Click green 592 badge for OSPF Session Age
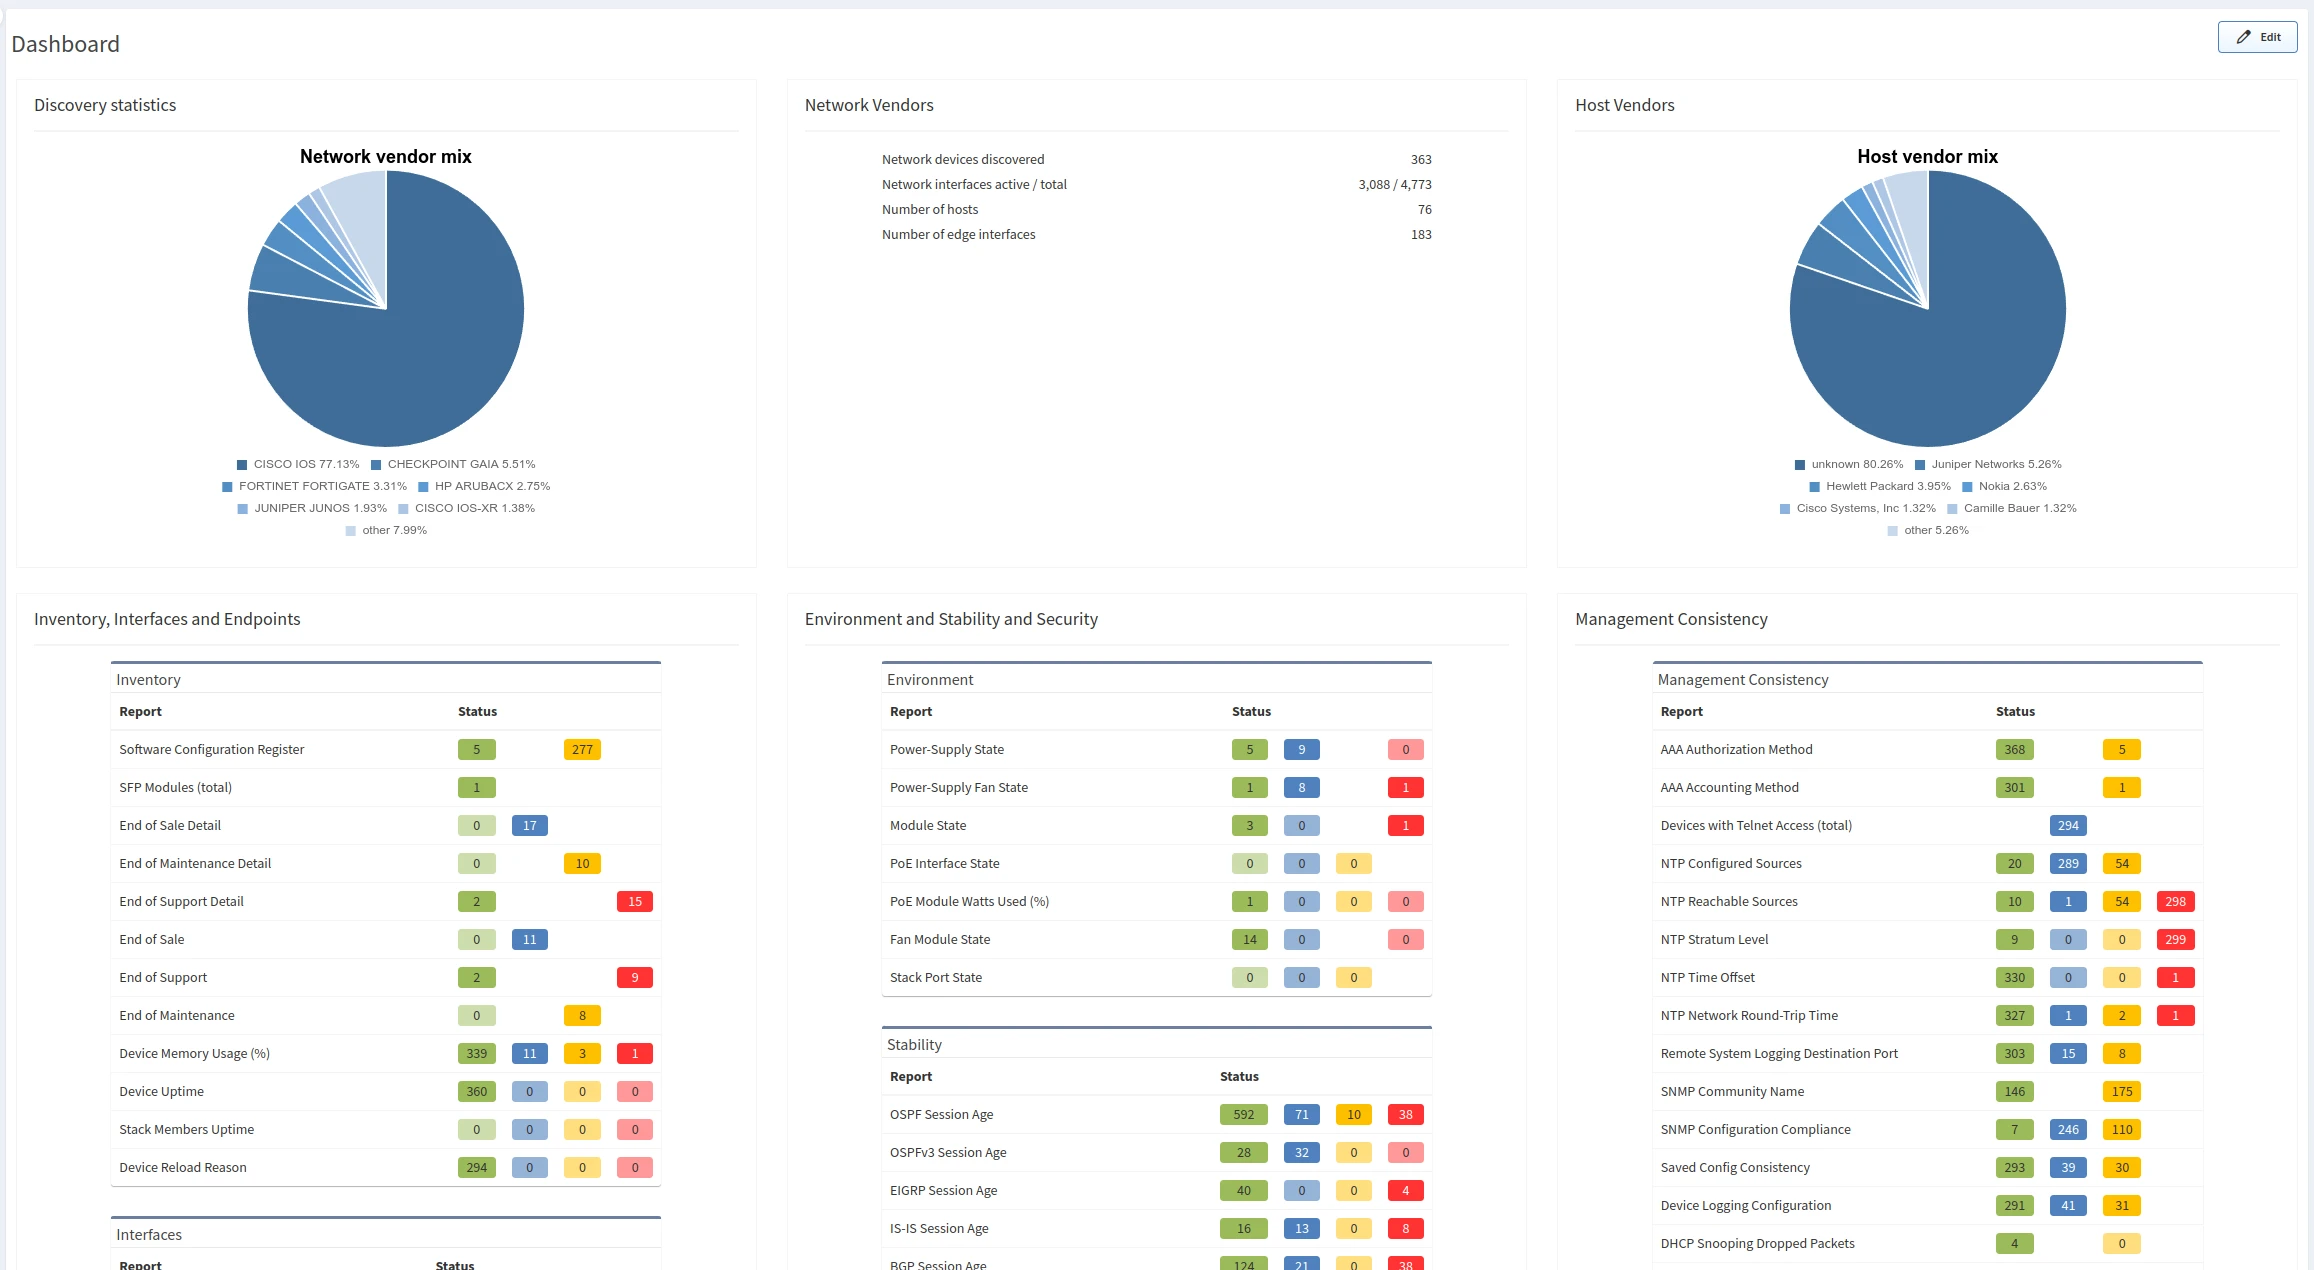This screenshot has width=2314, height=1270. [x=1243, y=1115]
